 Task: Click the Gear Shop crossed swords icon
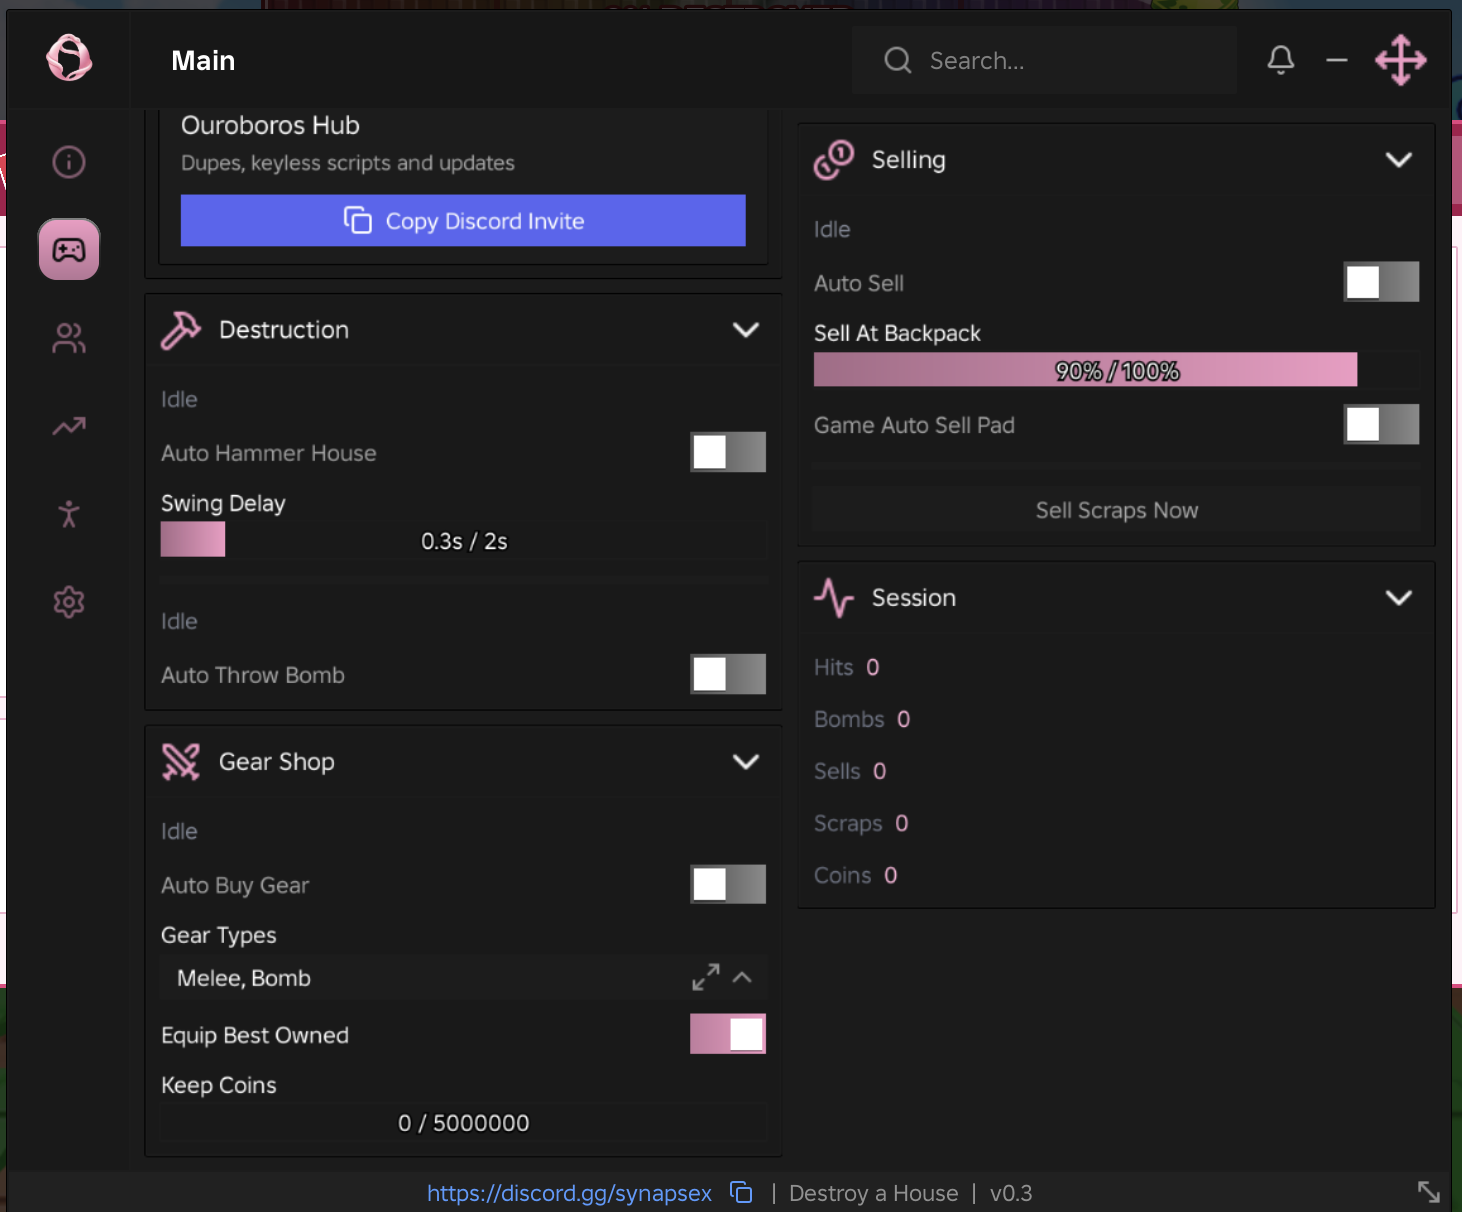coord(181,762)
